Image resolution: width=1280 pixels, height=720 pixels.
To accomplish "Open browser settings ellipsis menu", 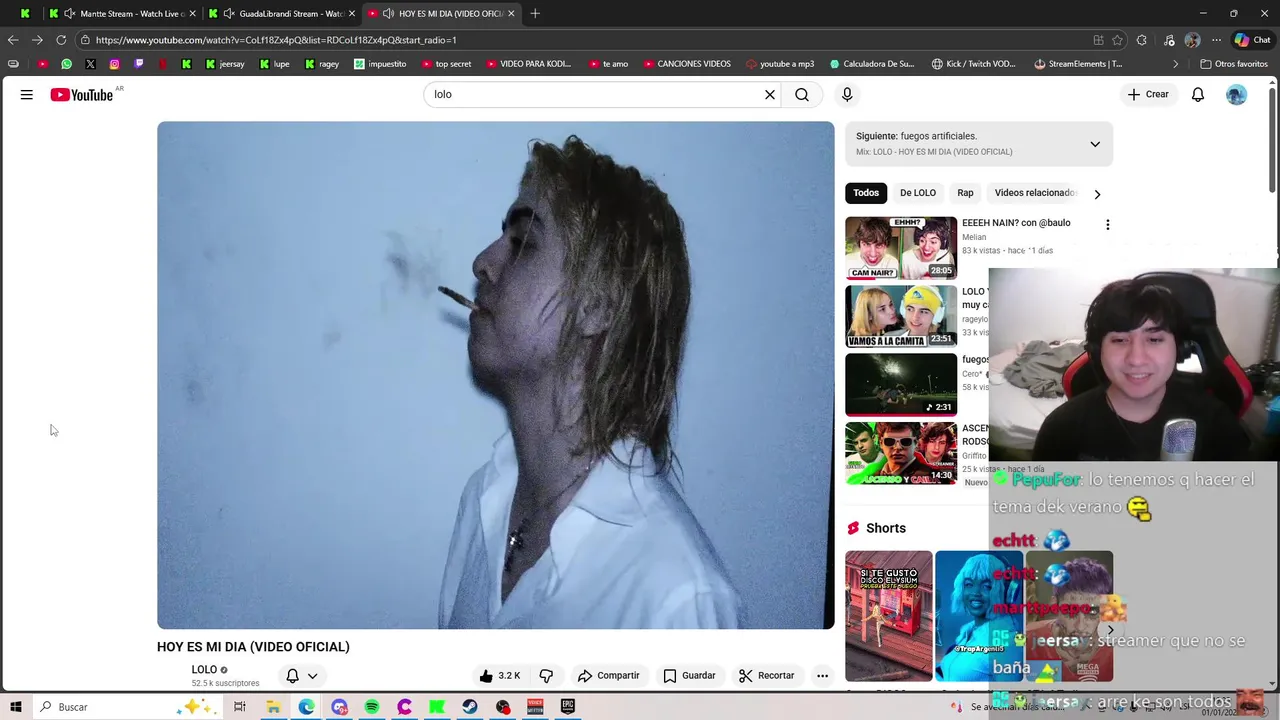I will click(1216, 40).
